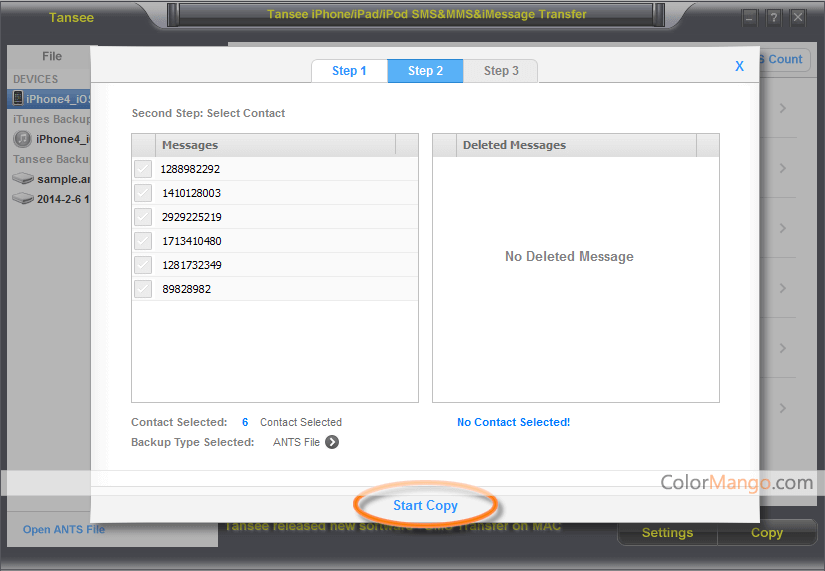Open Settings in the bottom bar
The height and width of the screenshot is (571, 825).
pos(667,532)
